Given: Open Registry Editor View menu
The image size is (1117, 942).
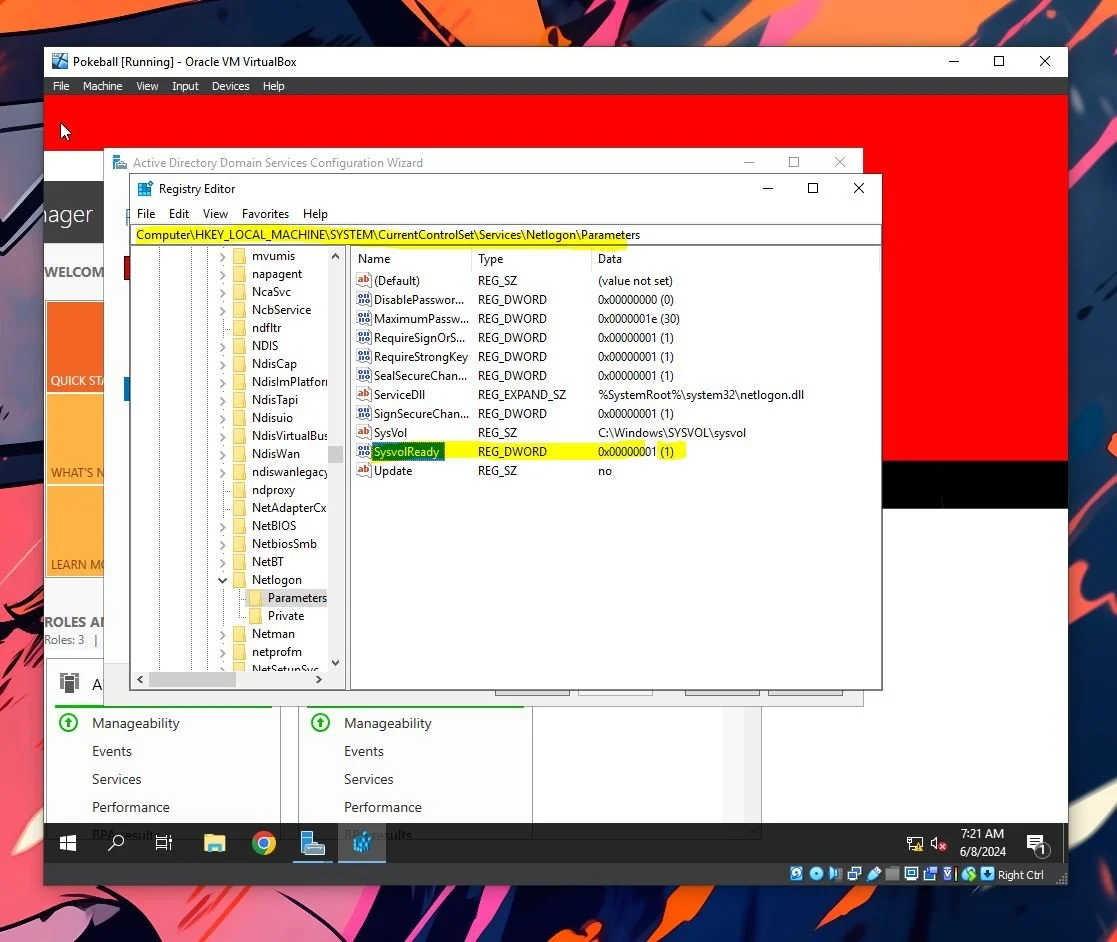Looking at the screenshot, I should pos(215,214).
